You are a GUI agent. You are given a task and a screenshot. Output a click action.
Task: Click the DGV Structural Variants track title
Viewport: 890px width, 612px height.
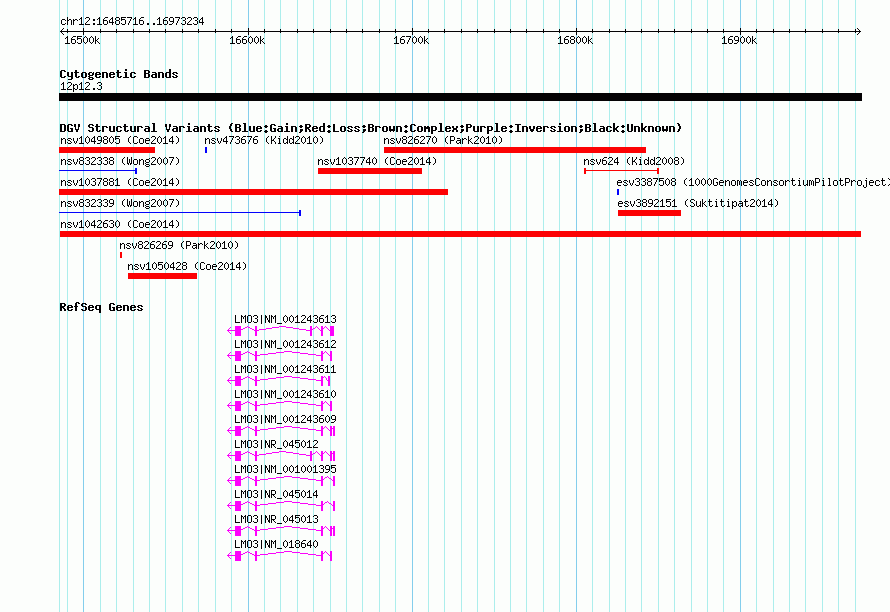pyautogui.click(x=370, y=128)
